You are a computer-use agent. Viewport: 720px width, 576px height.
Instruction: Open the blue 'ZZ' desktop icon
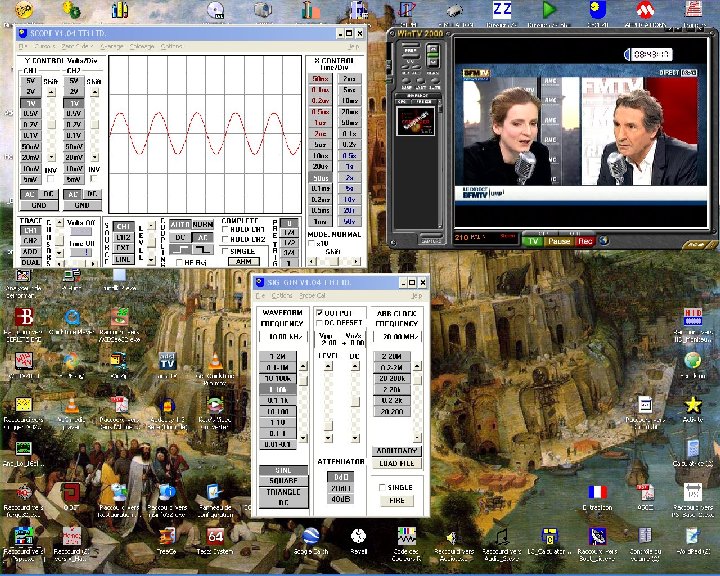tap(502, 10)
